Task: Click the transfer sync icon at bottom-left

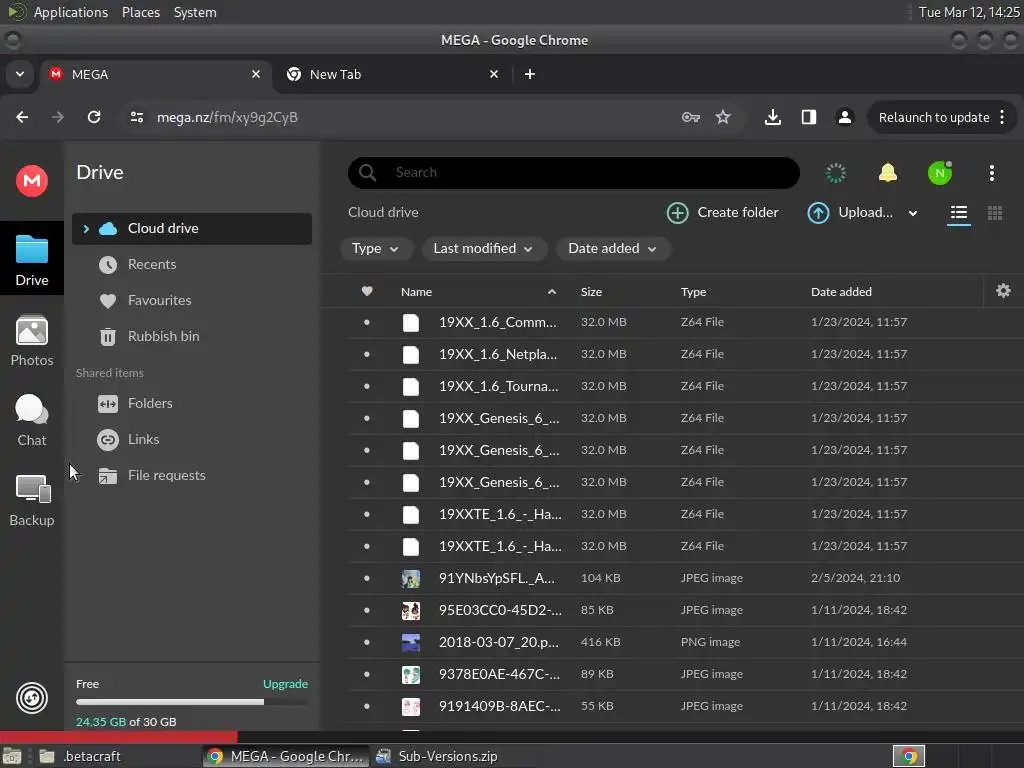Action: [31, 697]
